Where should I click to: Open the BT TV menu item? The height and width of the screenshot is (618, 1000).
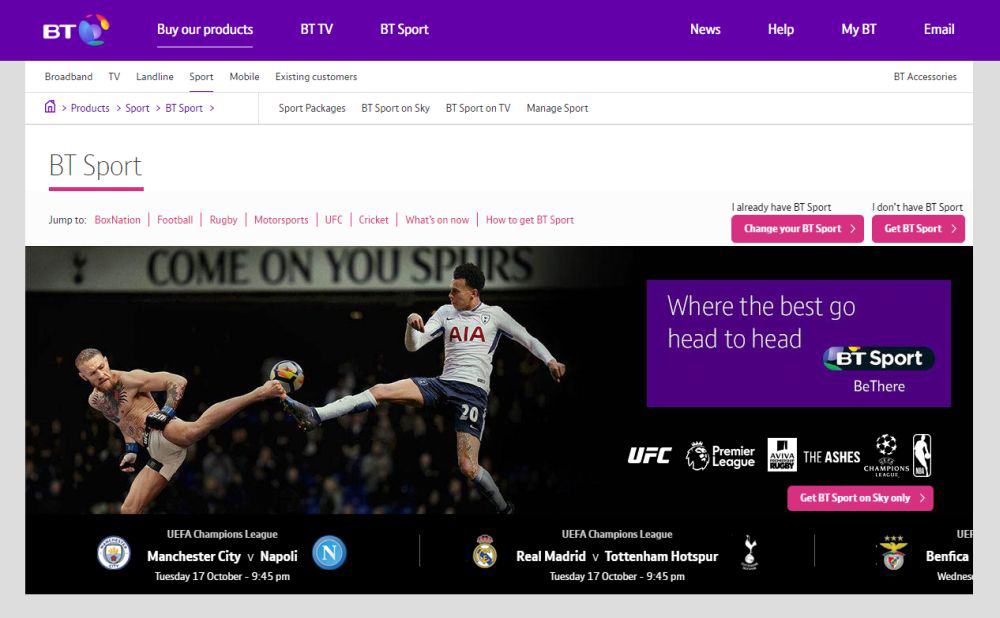coord(316,29)
